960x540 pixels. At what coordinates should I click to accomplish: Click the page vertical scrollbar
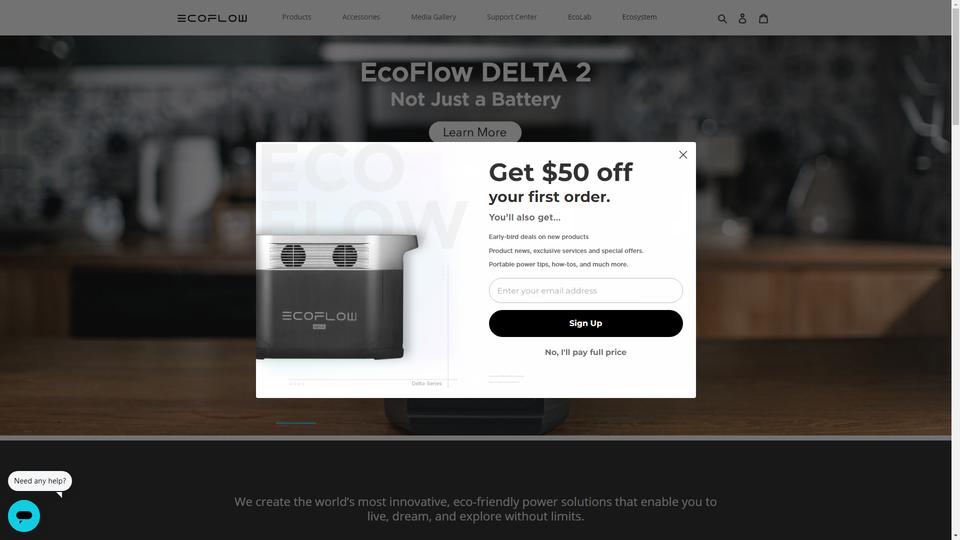[x=955, y=270]
